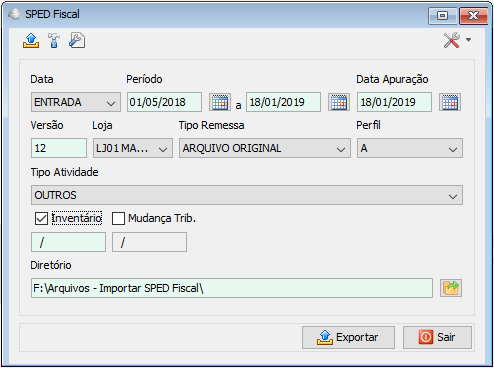Open the calendar beside the Período end date field
Screen dimensions: 494x368
[x=339, y=102]
